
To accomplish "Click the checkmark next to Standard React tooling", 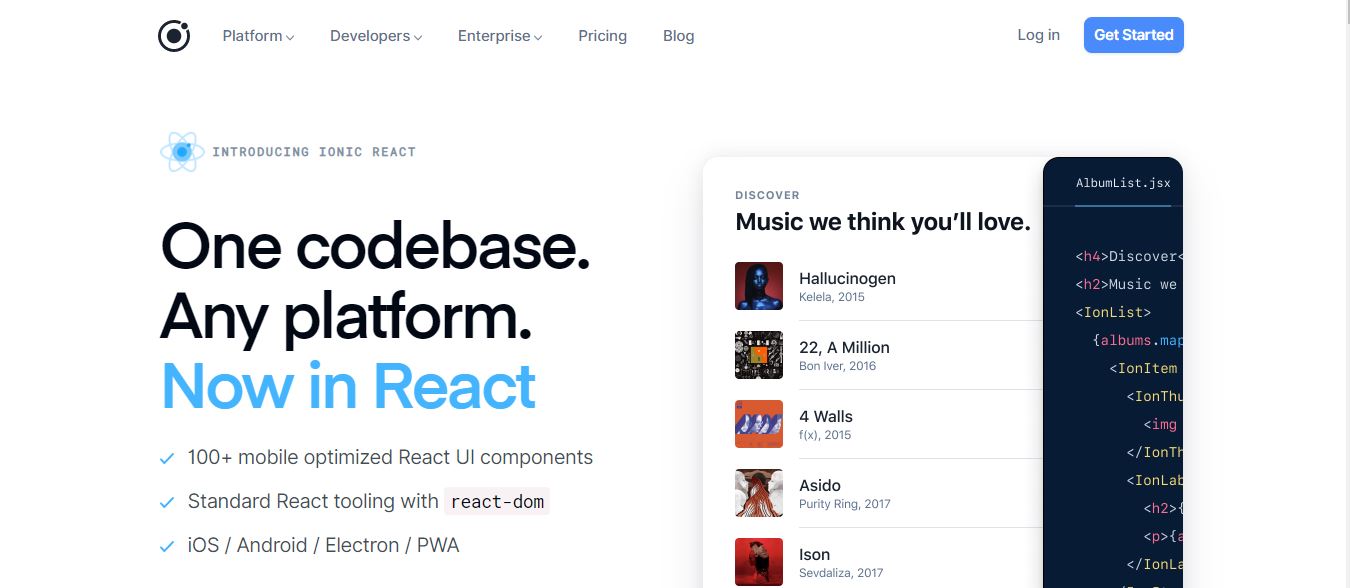I will coord(167,503).
